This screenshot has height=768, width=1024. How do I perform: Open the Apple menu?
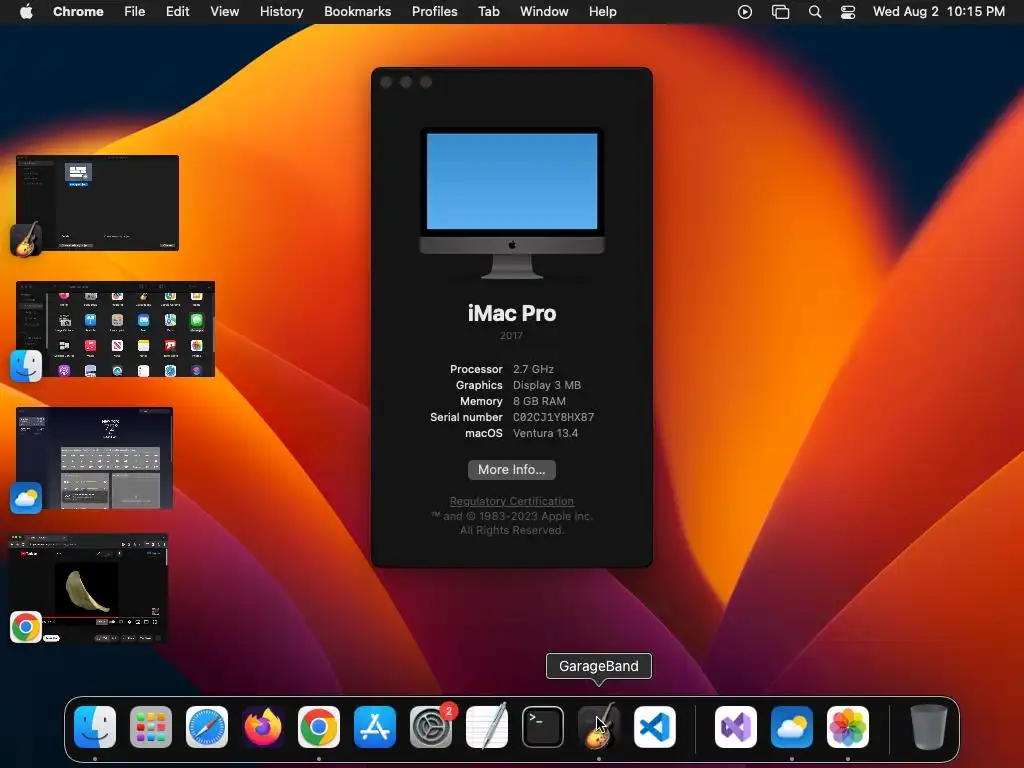26,11
